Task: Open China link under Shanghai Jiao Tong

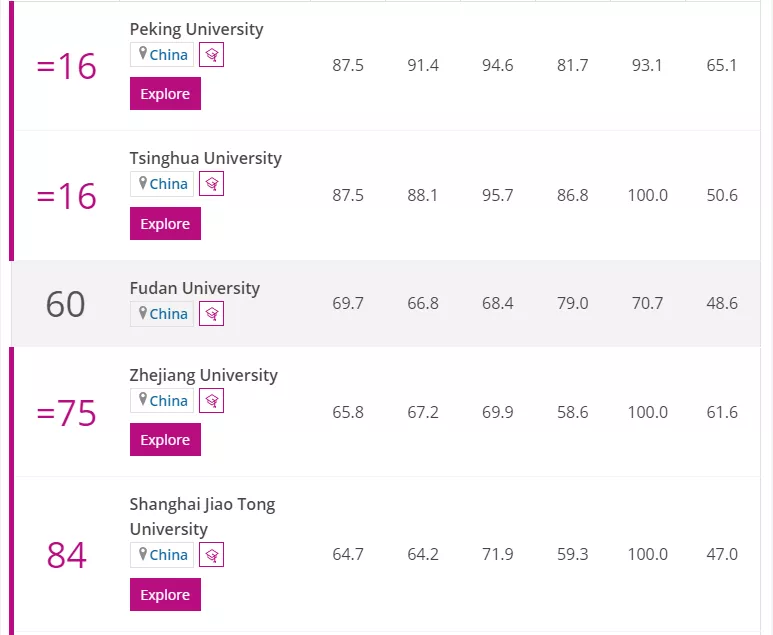Action: tap(169, 555)
